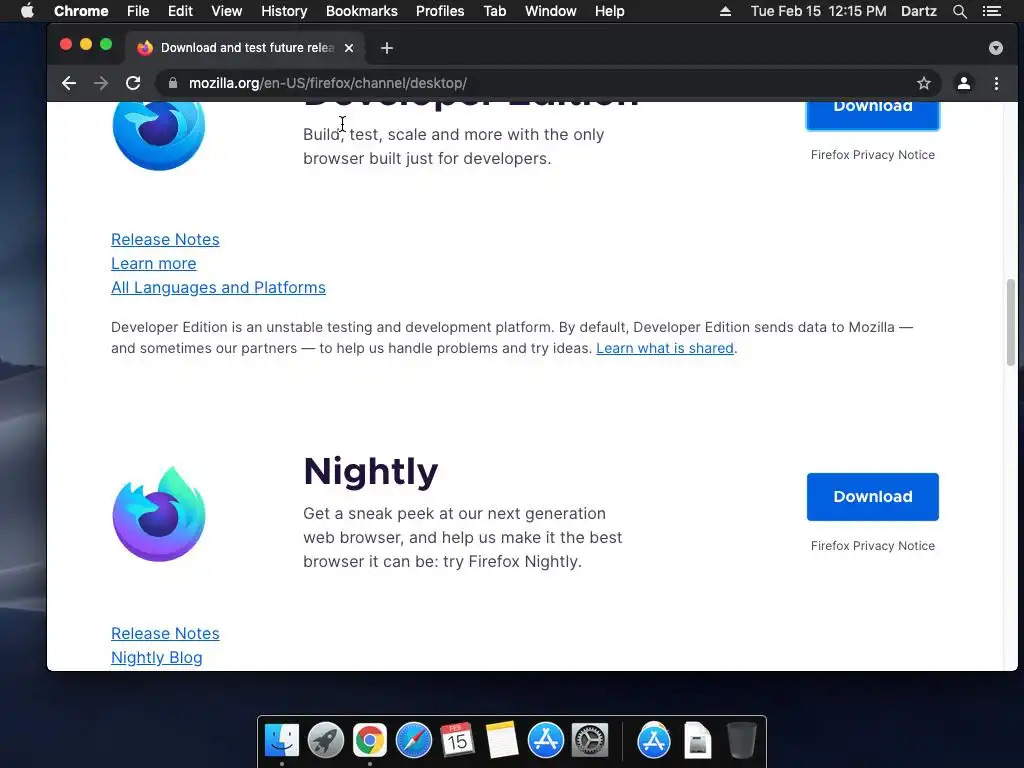Open a new tab with plus button
The width and height of the screenshot is (1024, 768).
click(x=387, y=48)
